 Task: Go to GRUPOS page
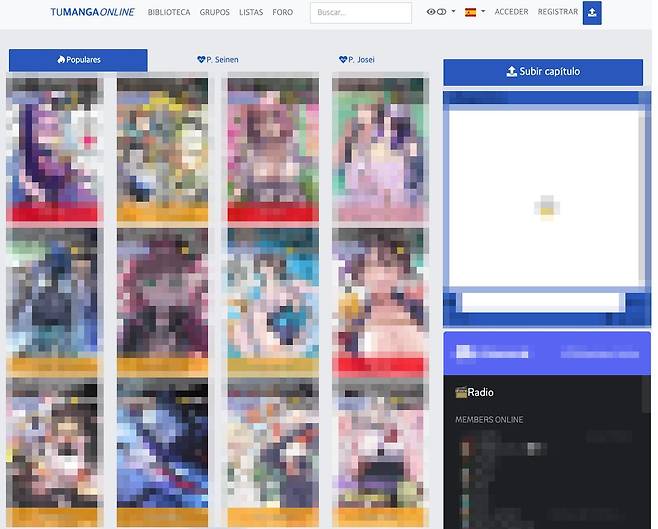pos(214,12)
